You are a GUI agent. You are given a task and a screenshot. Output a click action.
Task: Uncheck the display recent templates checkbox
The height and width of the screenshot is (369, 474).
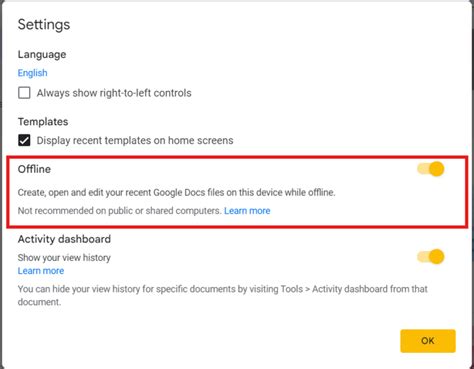click(24, 140)
